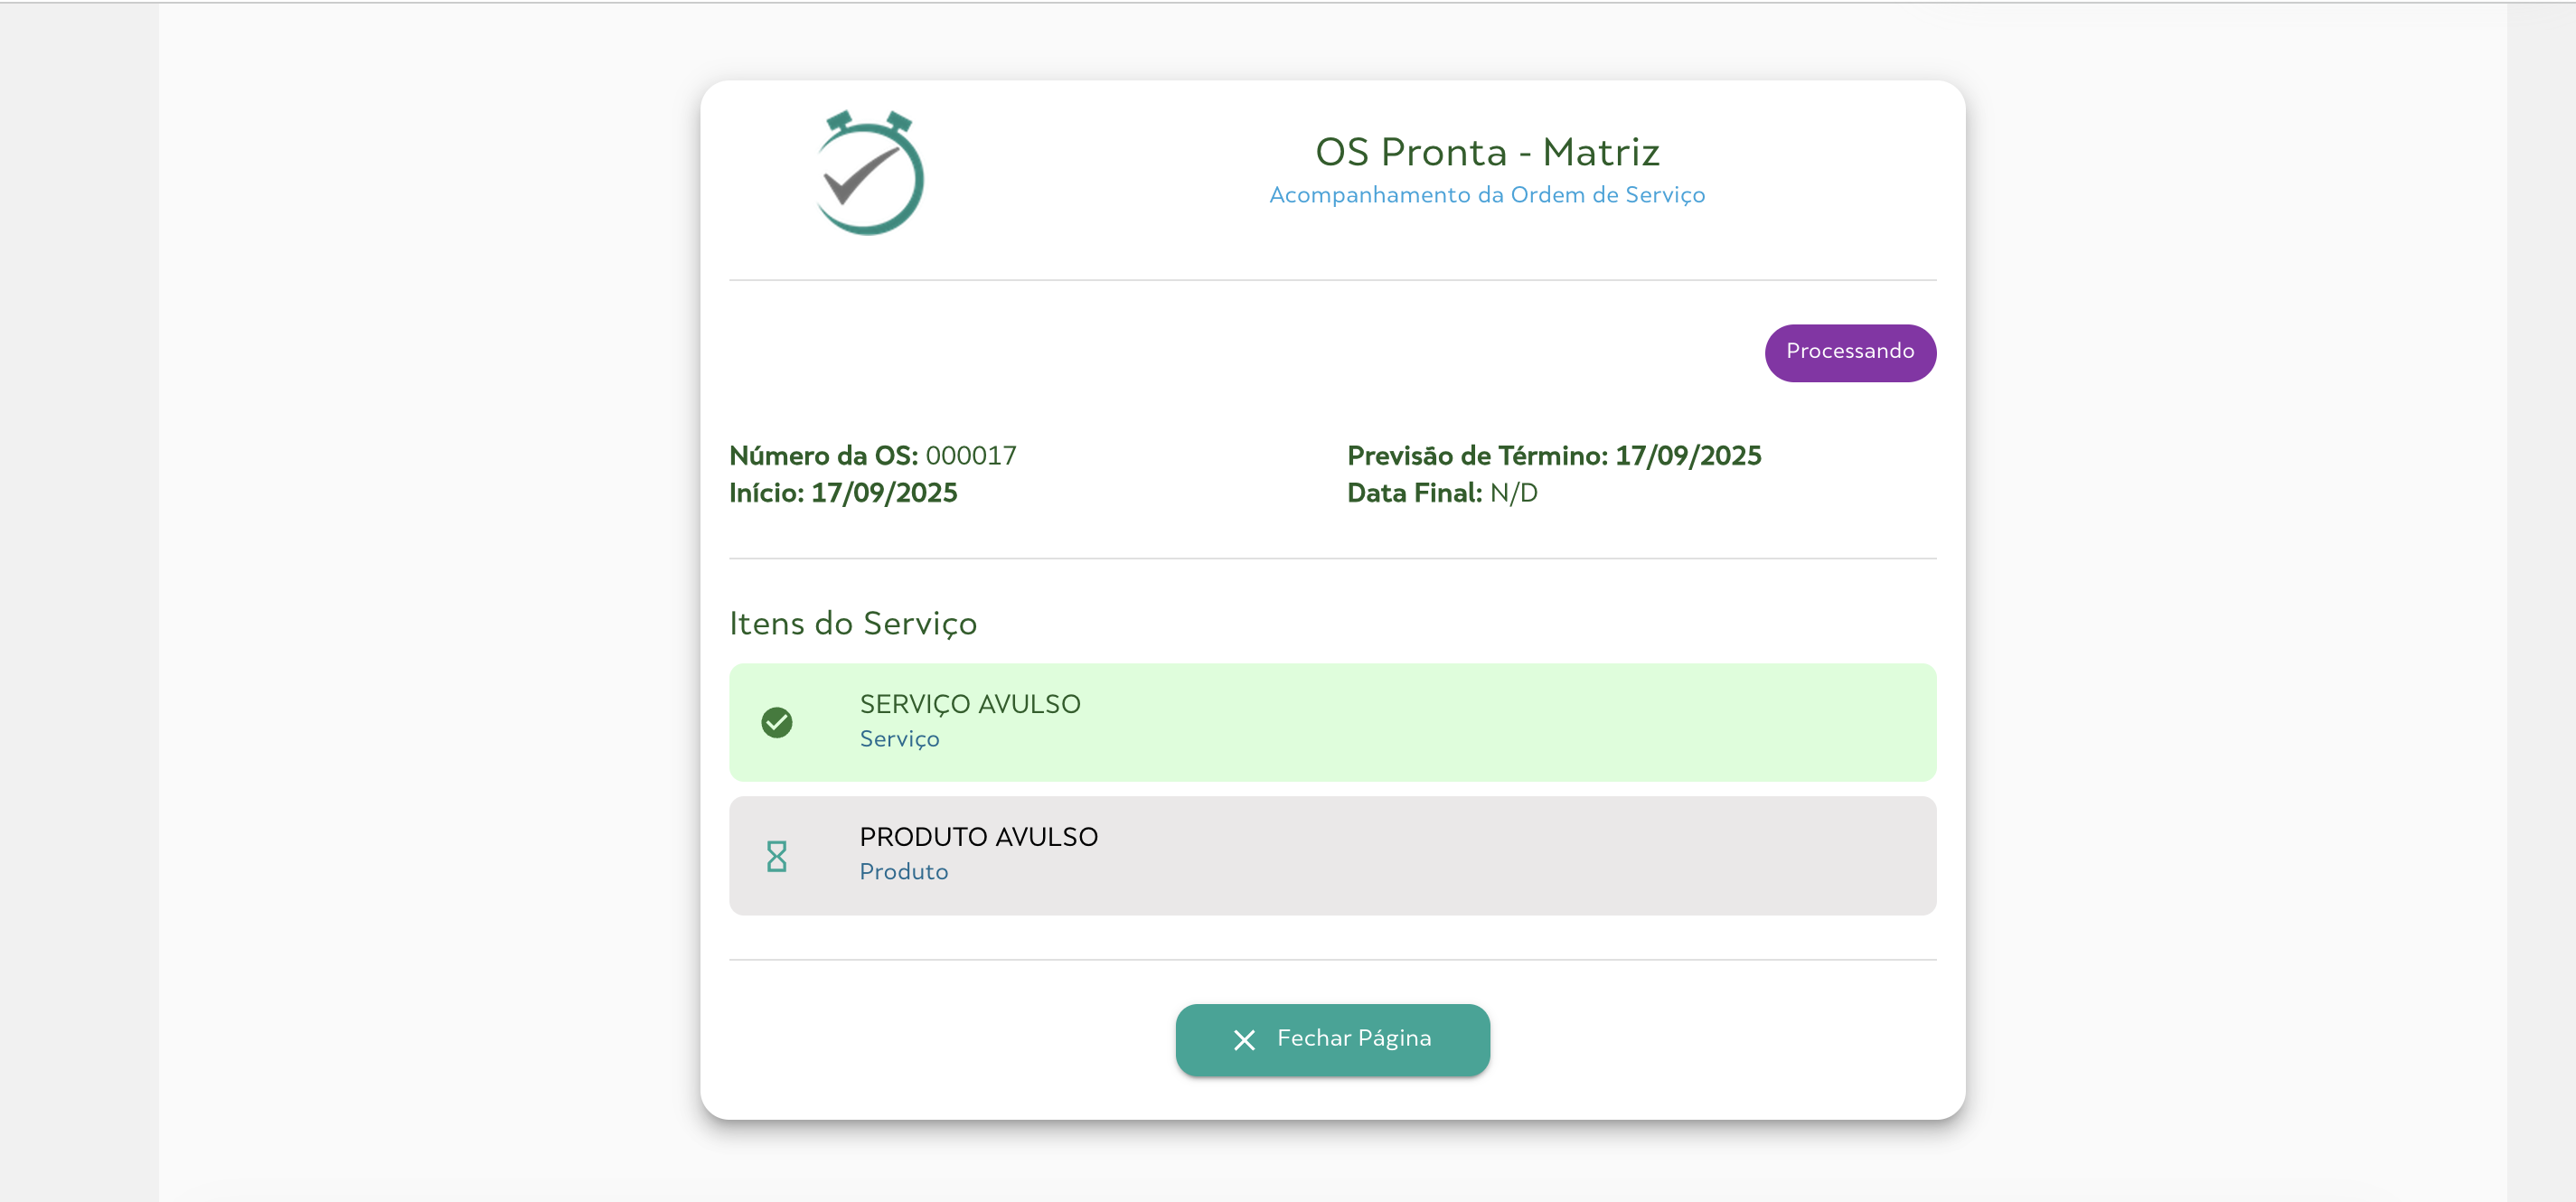This screenshot has height=1202, width=2576.
Task: Click the Início 17/09/2025 date
Action: coord(842,493)
